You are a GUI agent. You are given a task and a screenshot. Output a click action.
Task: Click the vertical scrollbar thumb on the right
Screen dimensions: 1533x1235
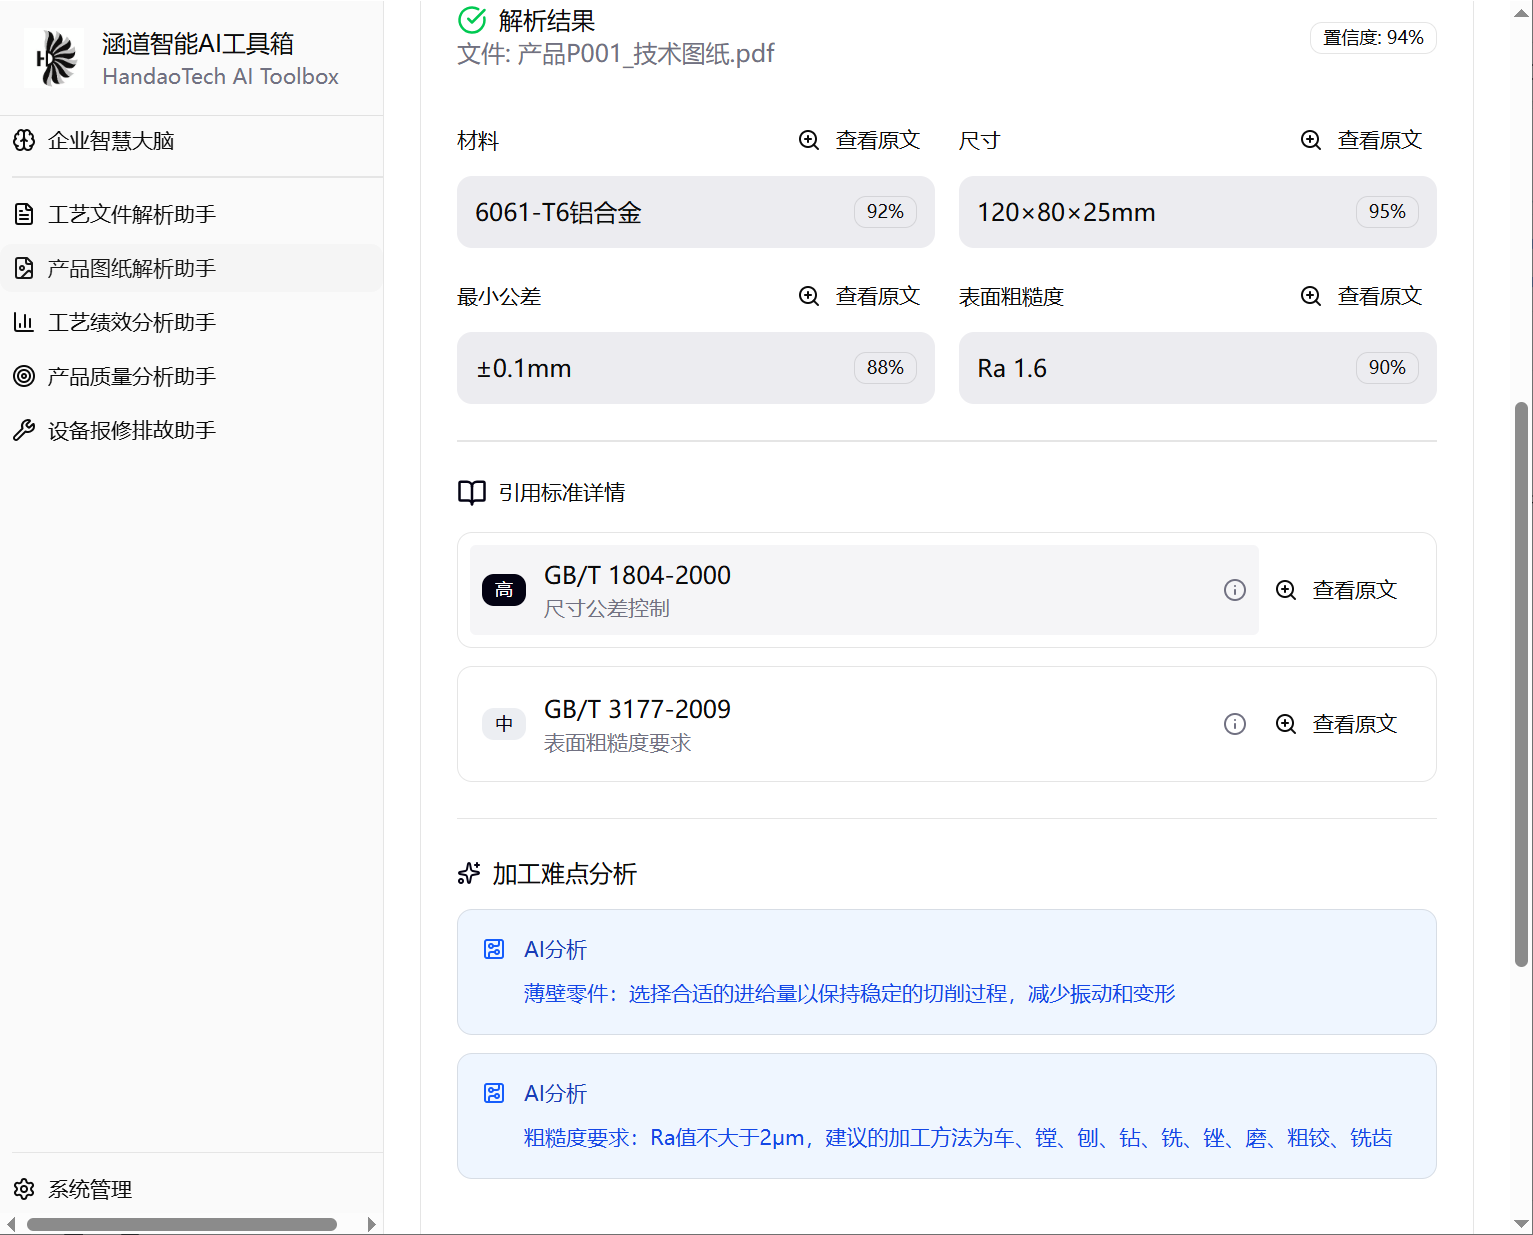coord(1521,684)
